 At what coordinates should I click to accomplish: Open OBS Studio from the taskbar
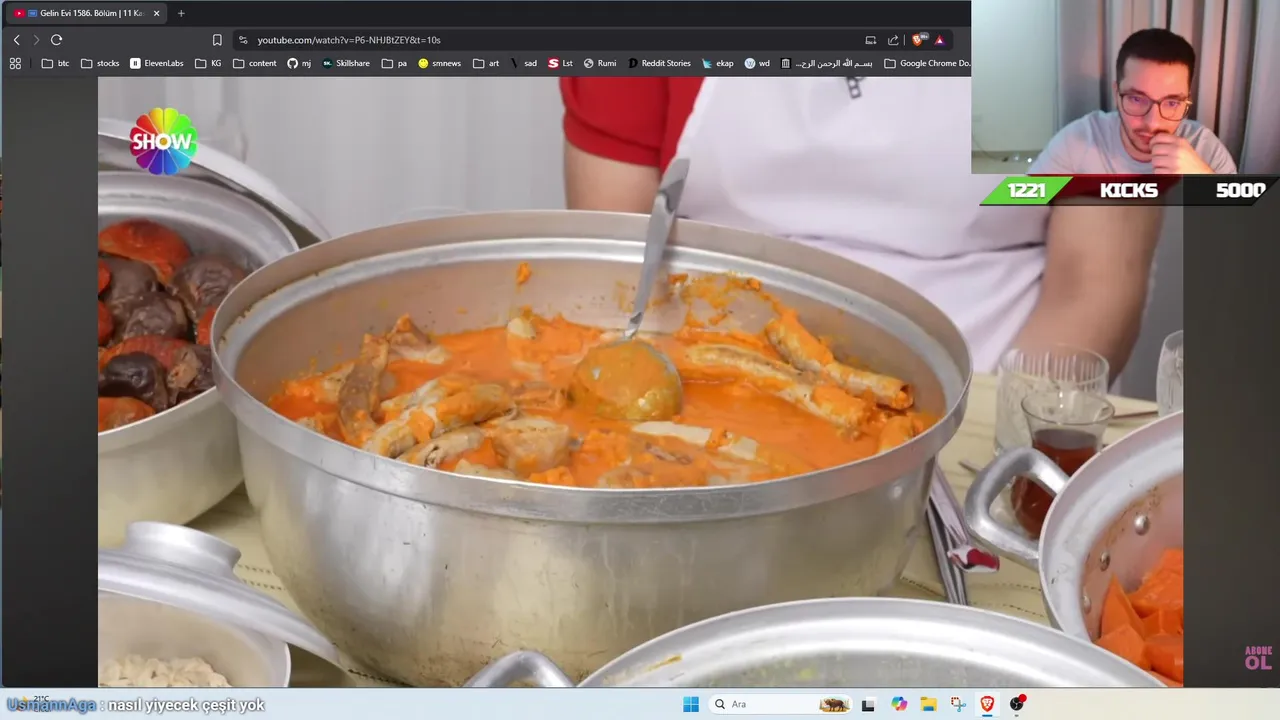pos(1017,704)
